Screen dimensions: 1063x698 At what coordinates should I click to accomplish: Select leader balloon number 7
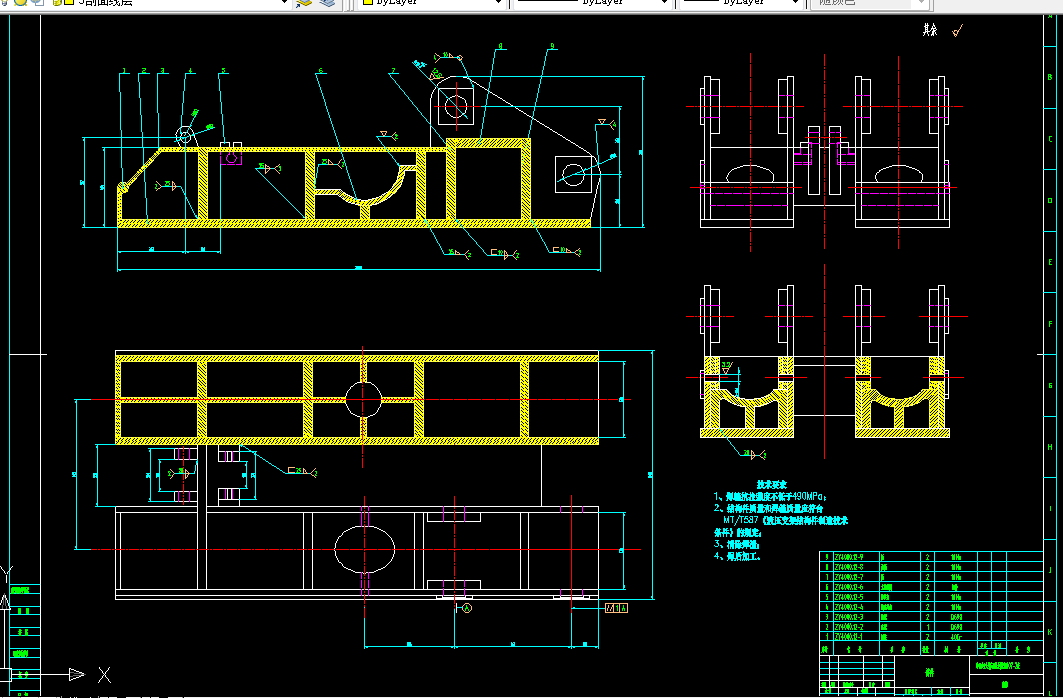tap(393, 71)
